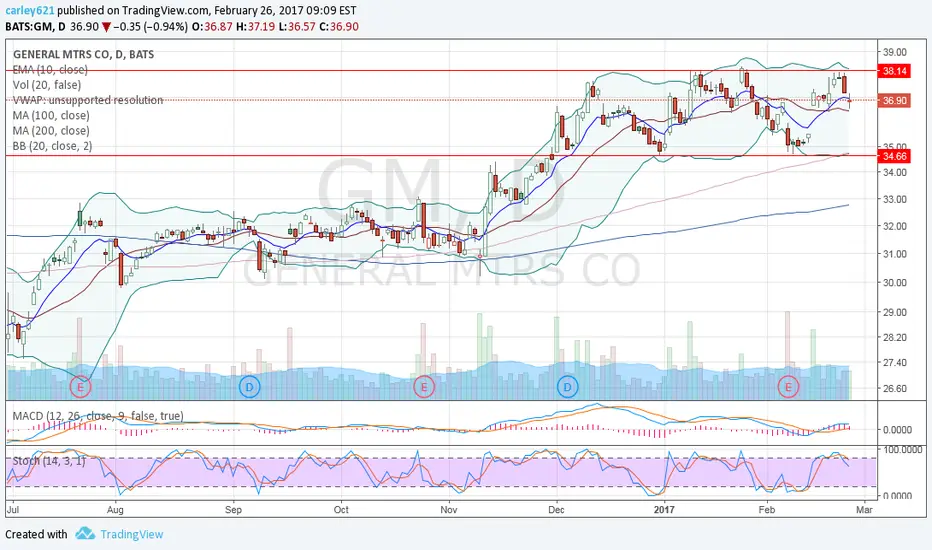932x550 pixels.
Task: Click the 33.00 price axis label
Action: pyautogui.click(x=895, y=199)
